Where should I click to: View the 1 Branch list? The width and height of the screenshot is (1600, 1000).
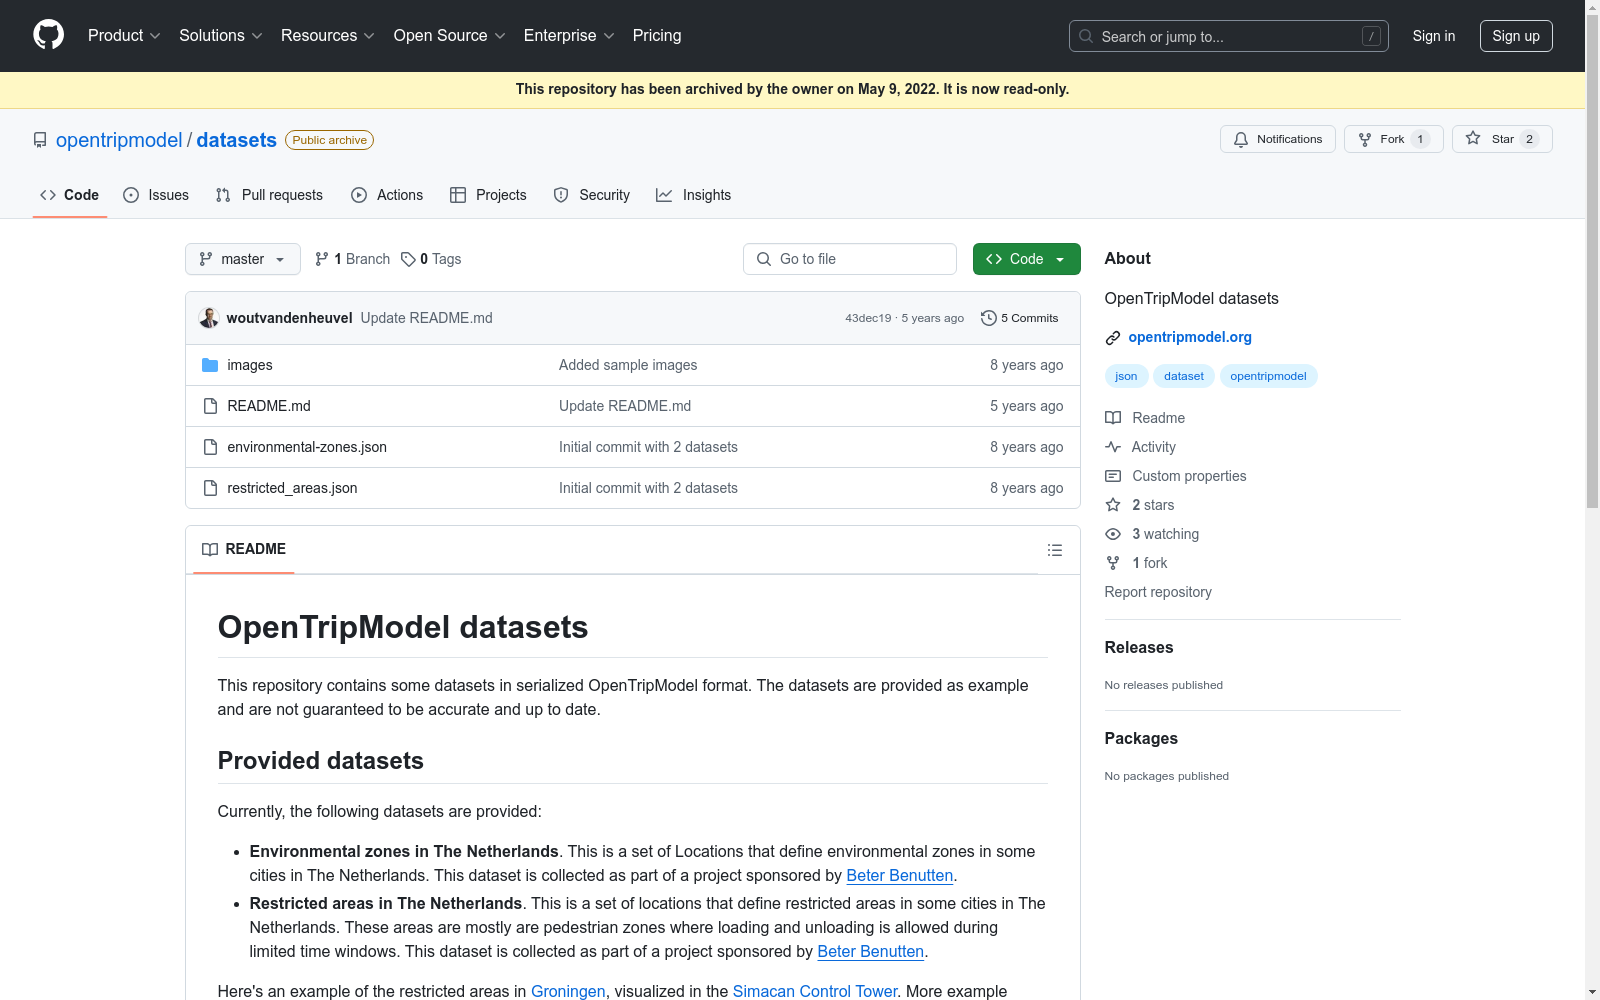pos(352,259)
